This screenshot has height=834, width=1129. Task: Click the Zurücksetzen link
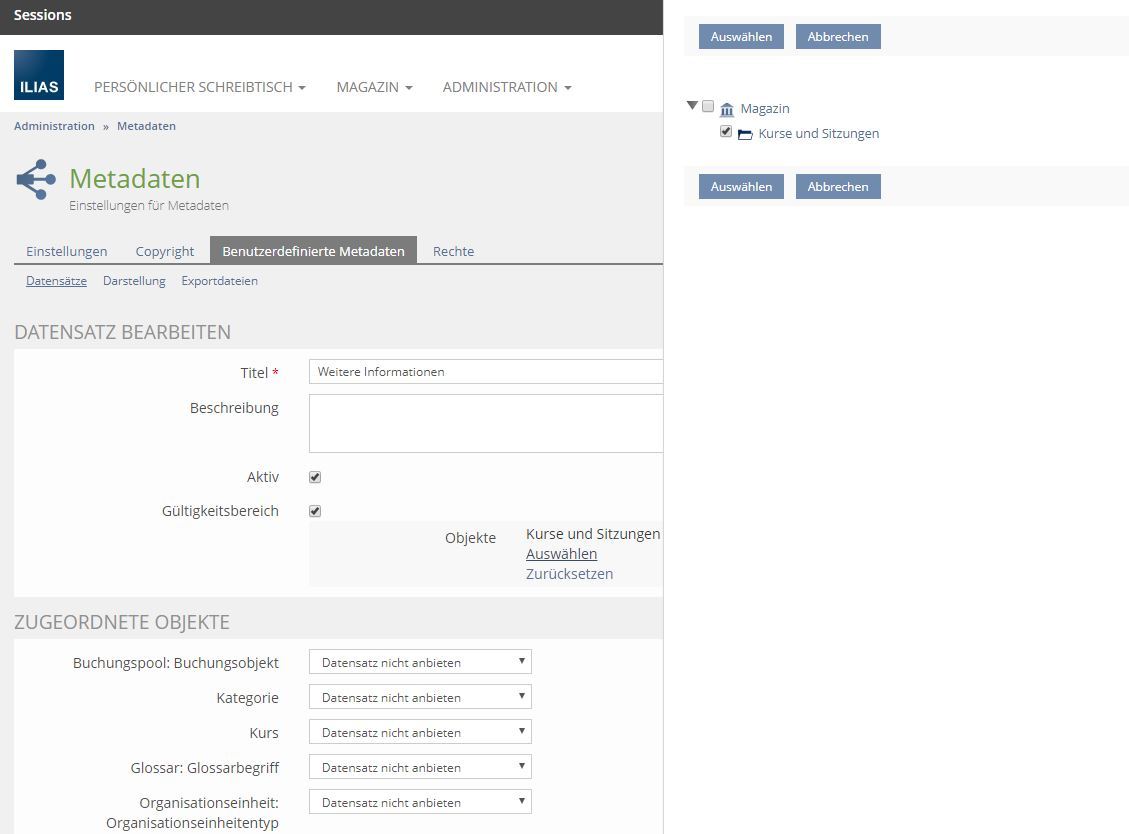(x=569, y=574)
